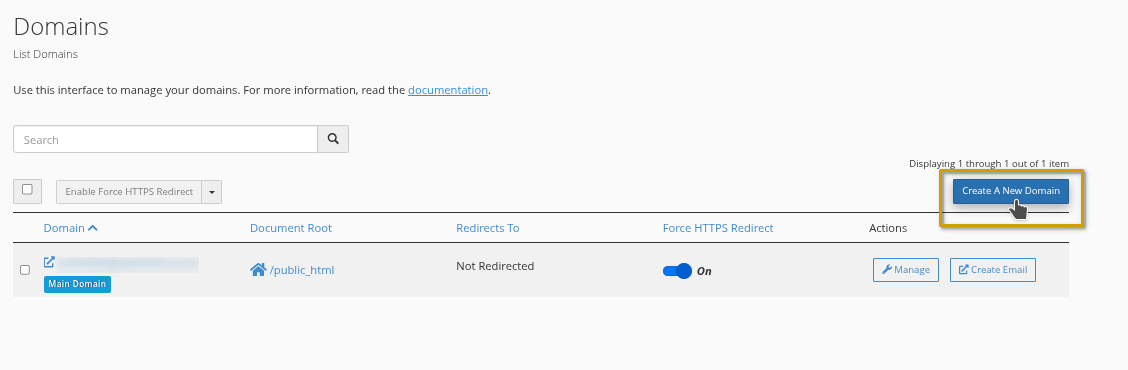Open the /public_html document root link
Viewport: 1128px width, 370px height.
pyautogui.click(x=302, y=271)
